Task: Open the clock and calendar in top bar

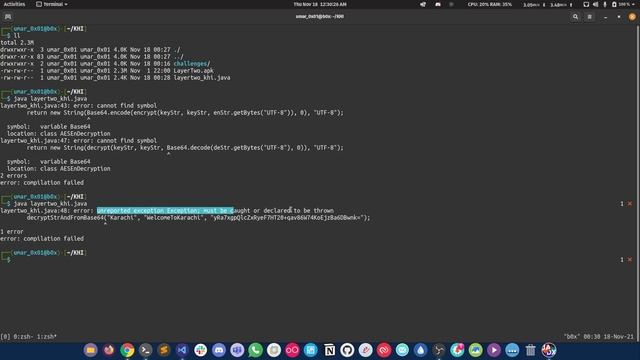Action: pos(320,4)
